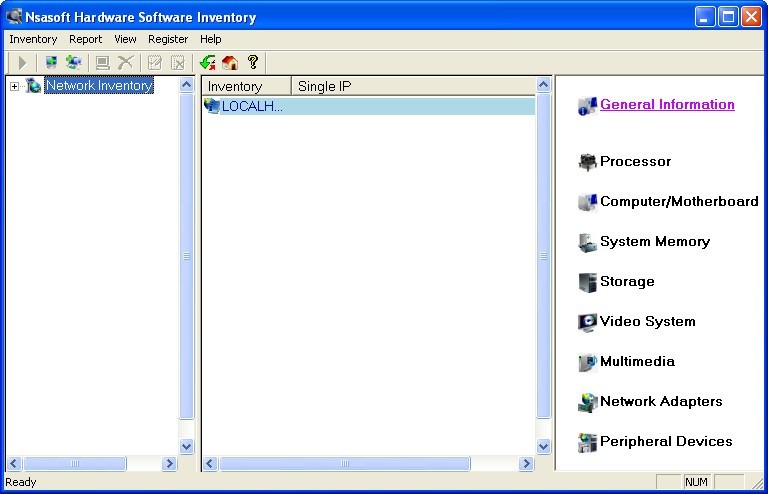Click the tree pane scroll right arrow
This screenshot has width=768, height=494.
click(x=169, y=463)
